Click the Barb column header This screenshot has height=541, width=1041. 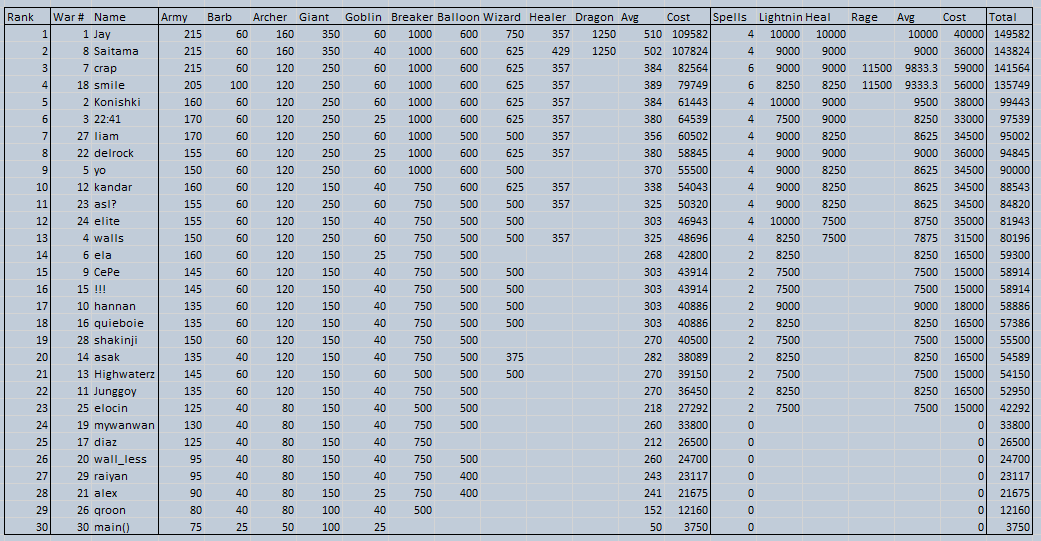click(219, 17)
